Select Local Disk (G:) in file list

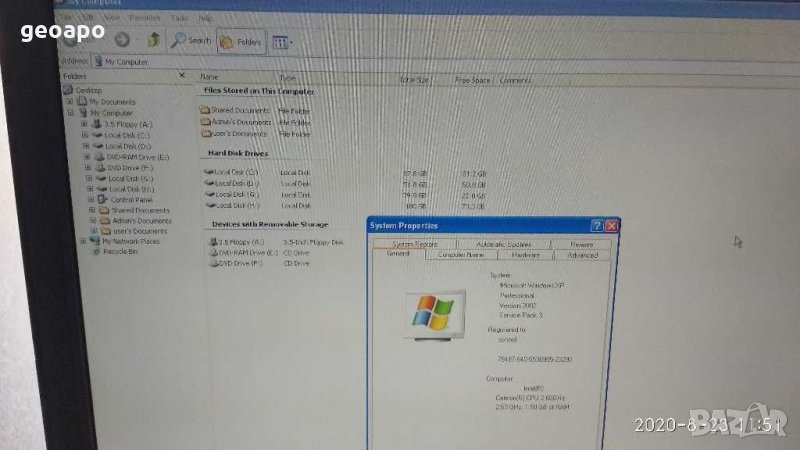(x=232, y=194)
